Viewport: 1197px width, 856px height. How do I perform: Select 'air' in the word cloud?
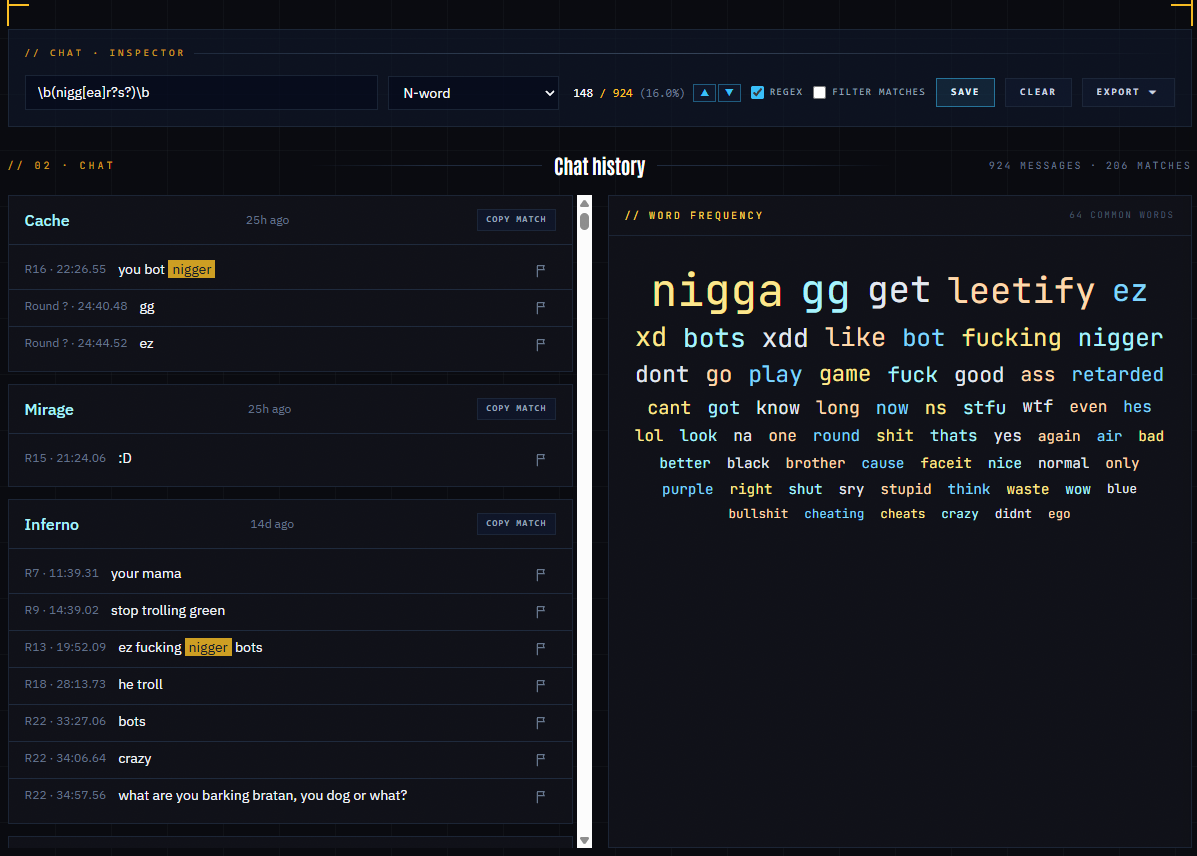tap(1109, 436)
